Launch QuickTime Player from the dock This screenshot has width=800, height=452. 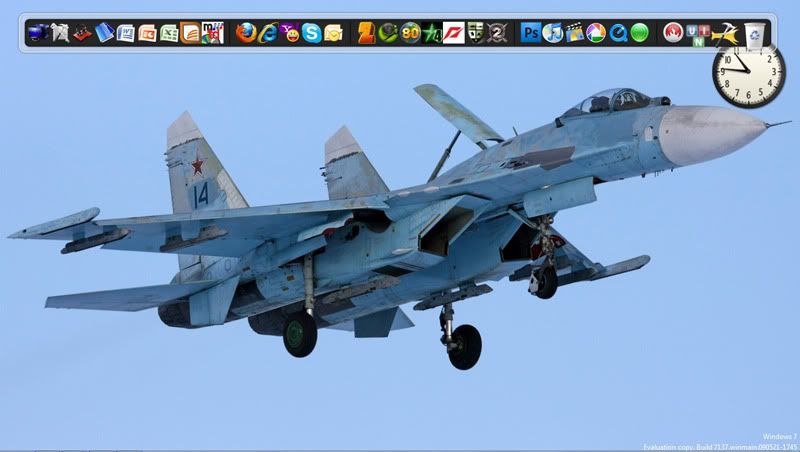tap(618, 33)
